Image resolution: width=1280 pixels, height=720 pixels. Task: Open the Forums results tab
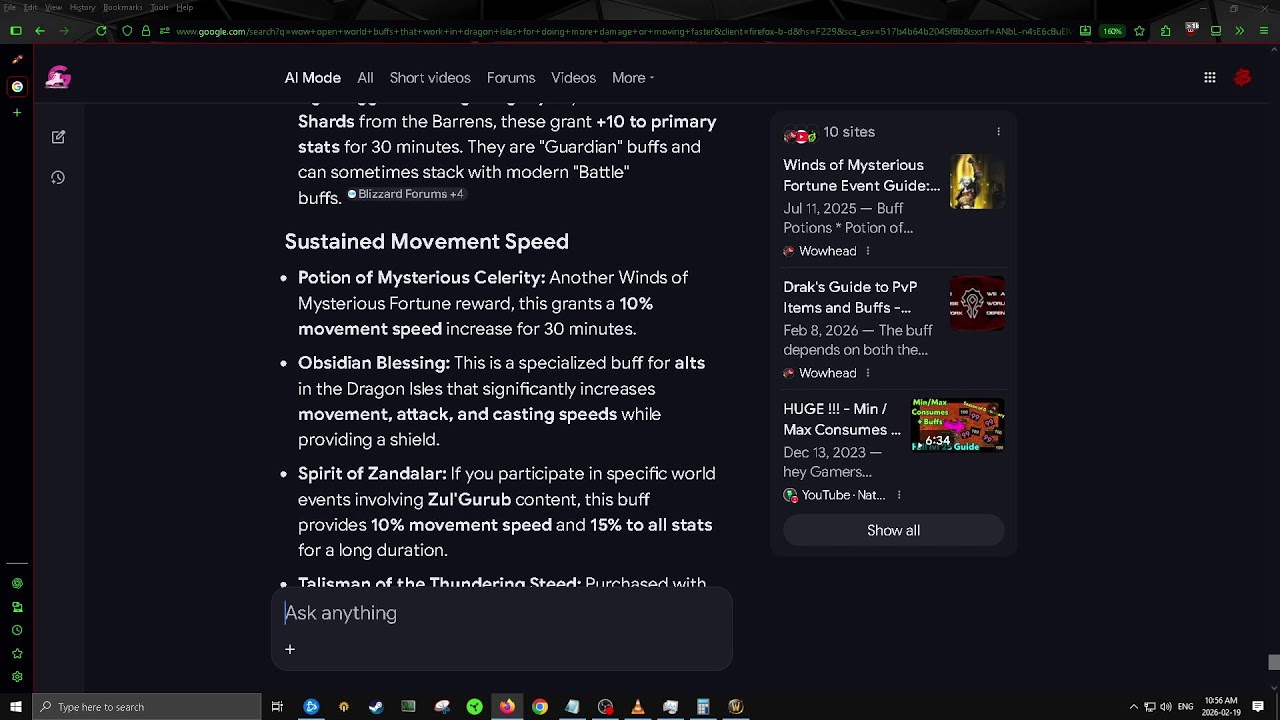click(x=511, y=78)
